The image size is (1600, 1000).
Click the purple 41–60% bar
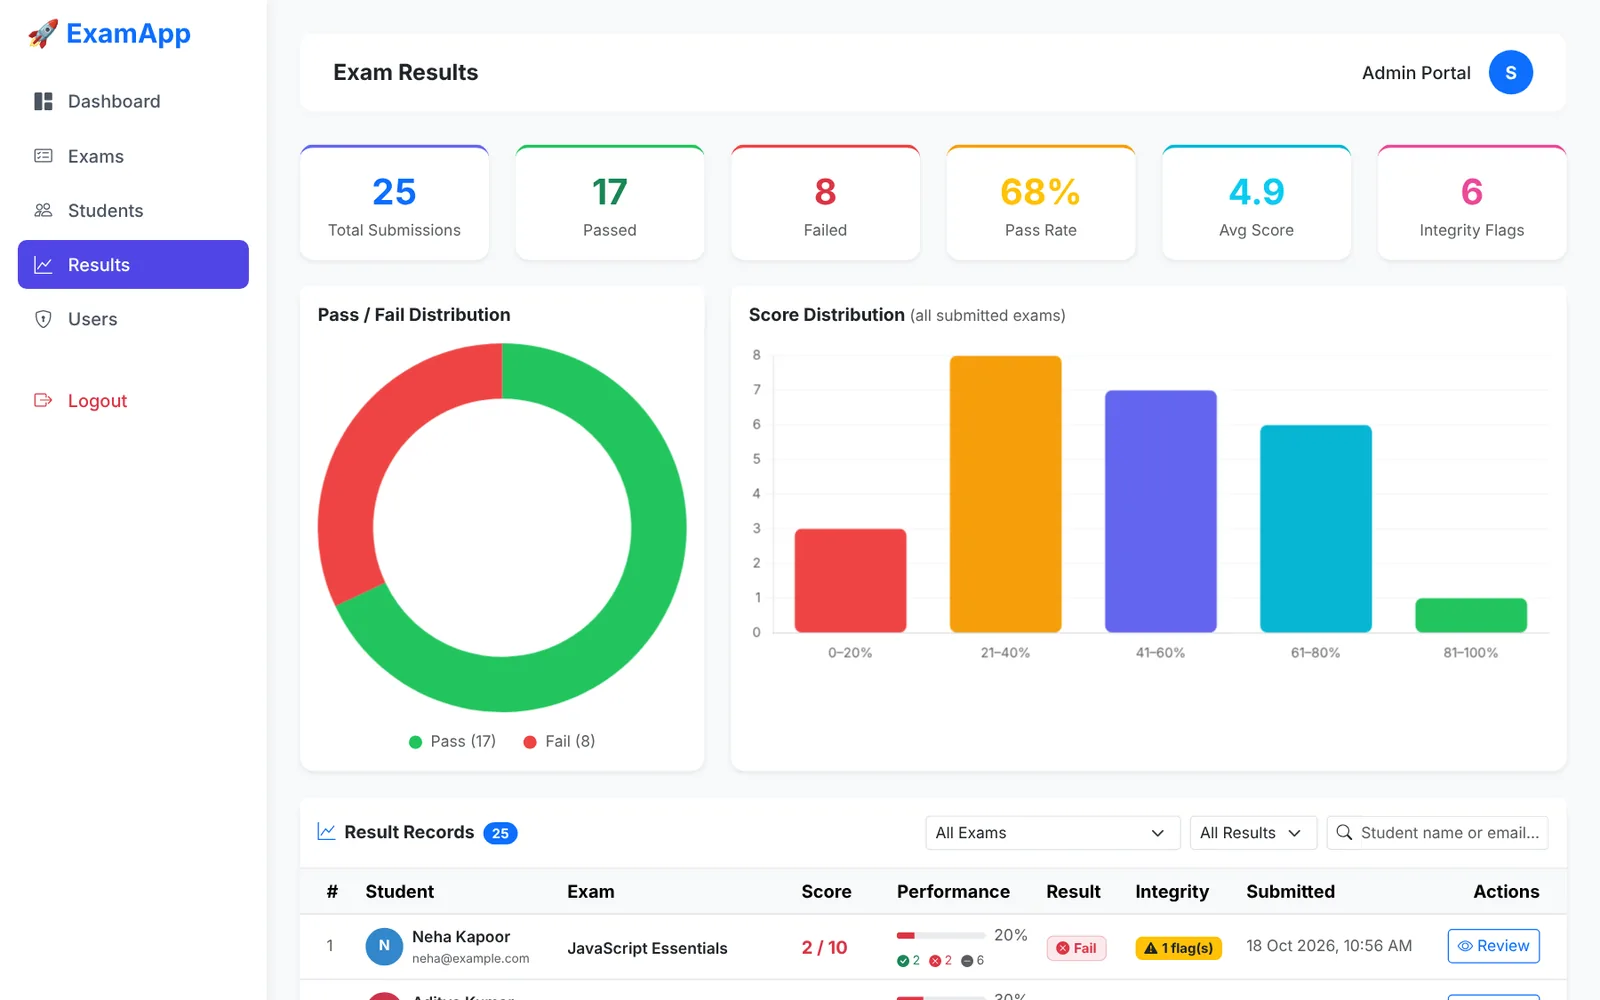pos(1160,511)
